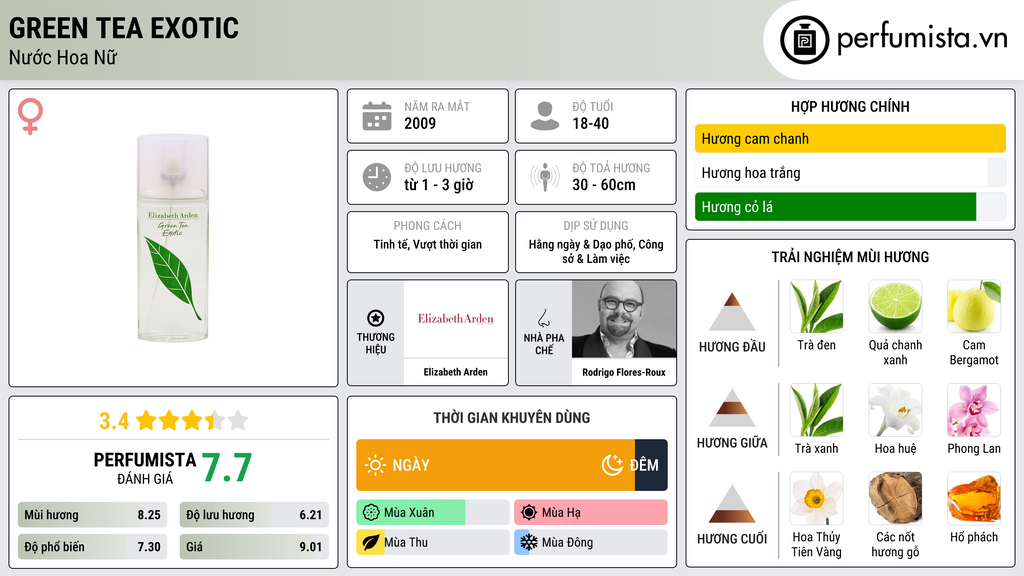This screenshot has width=1024, height=576.
Task: Click the Mùi hương 8.25 score bar
Action: click(92, 515)
